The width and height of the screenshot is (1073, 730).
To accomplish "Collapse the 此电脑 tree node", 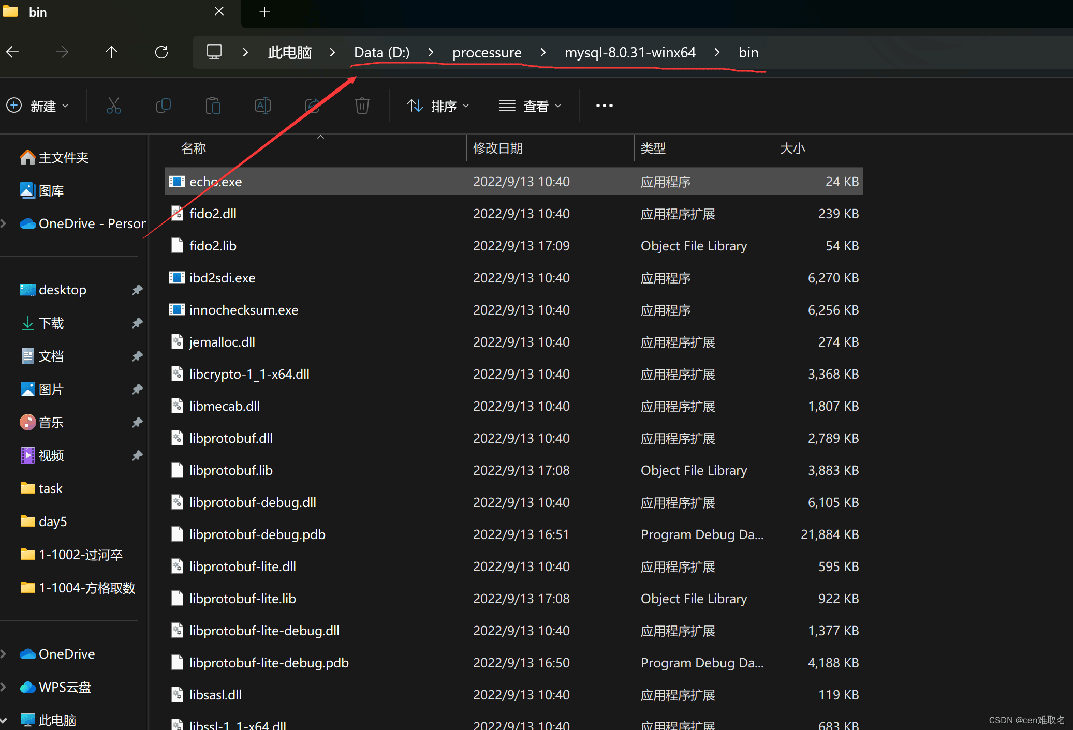I will (x=4, y=720).
